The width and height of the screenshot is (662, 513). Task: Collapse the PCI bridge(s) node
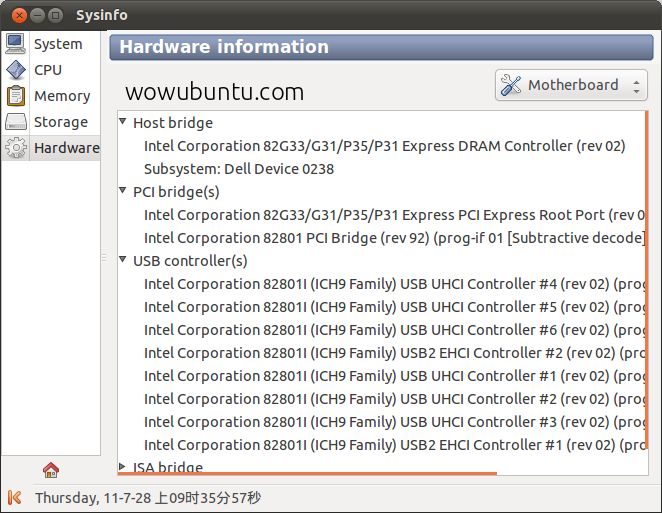123,191
